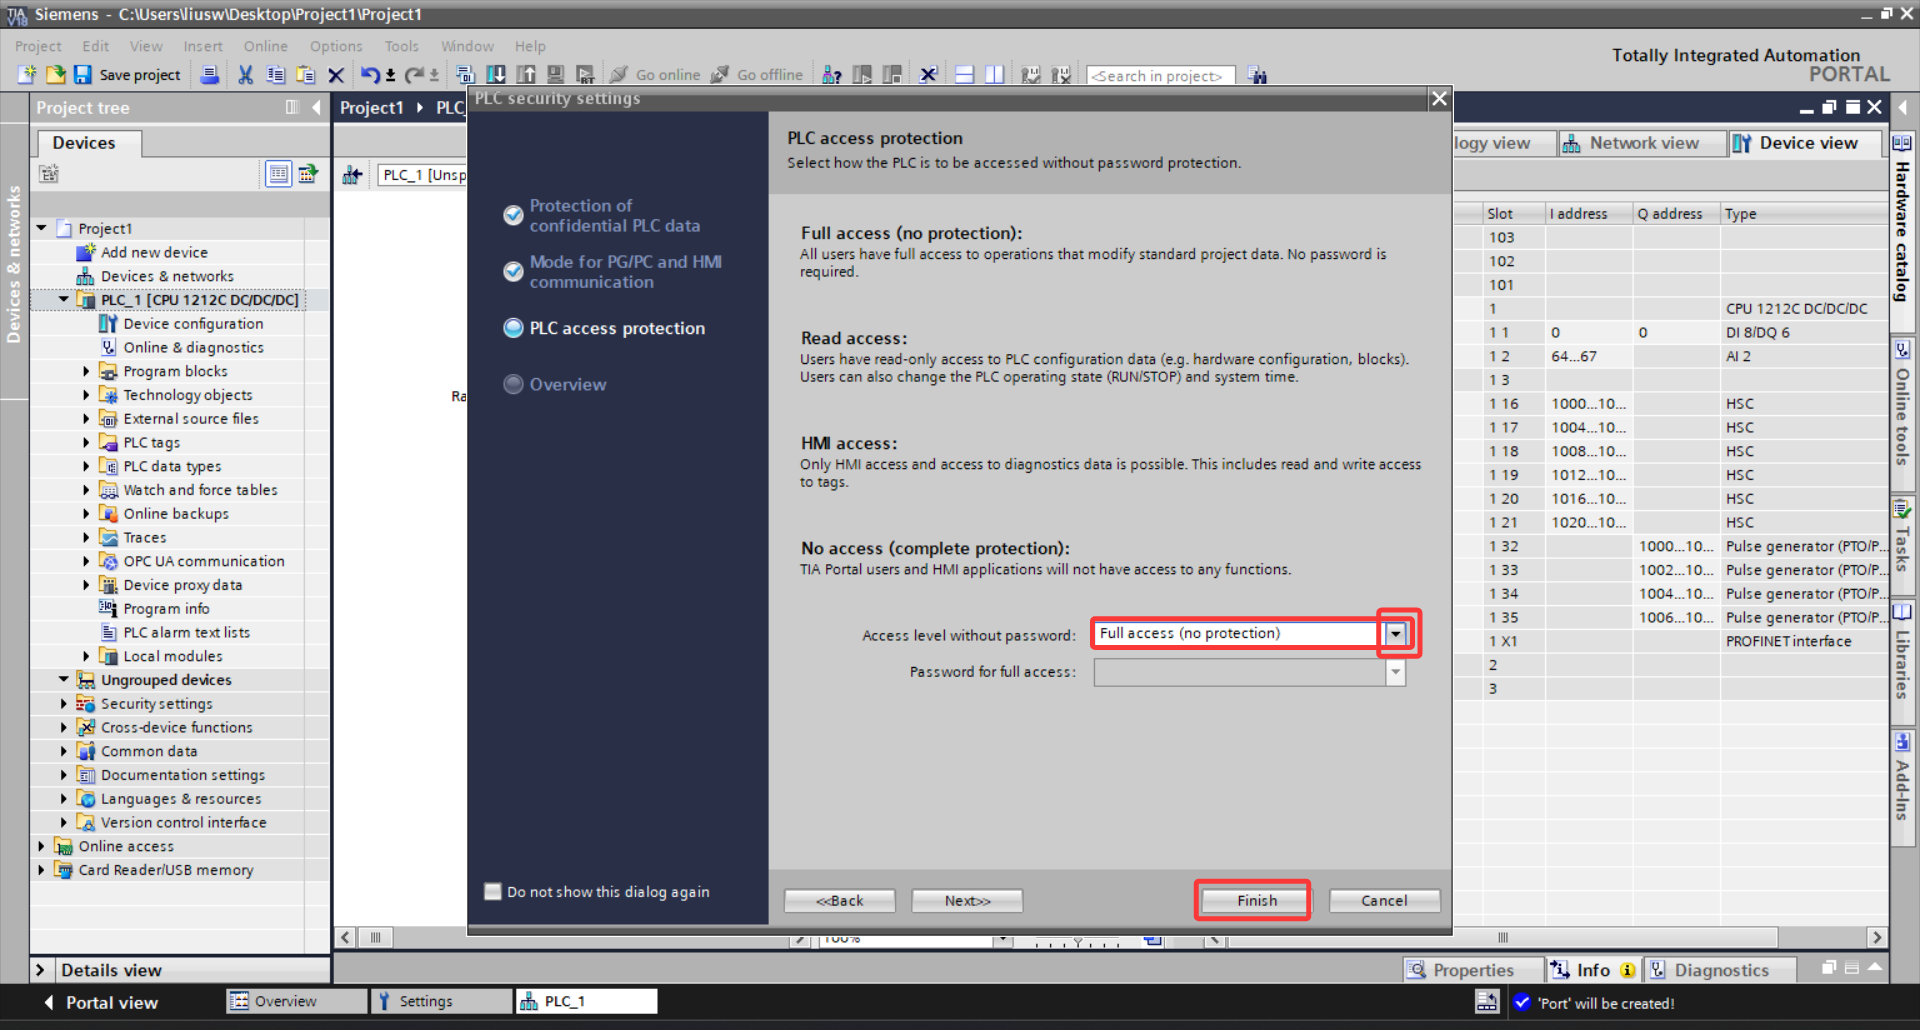The image size is (1920, 1030).
Task: Click the Cut scissors icon
Action: (245, 74)
